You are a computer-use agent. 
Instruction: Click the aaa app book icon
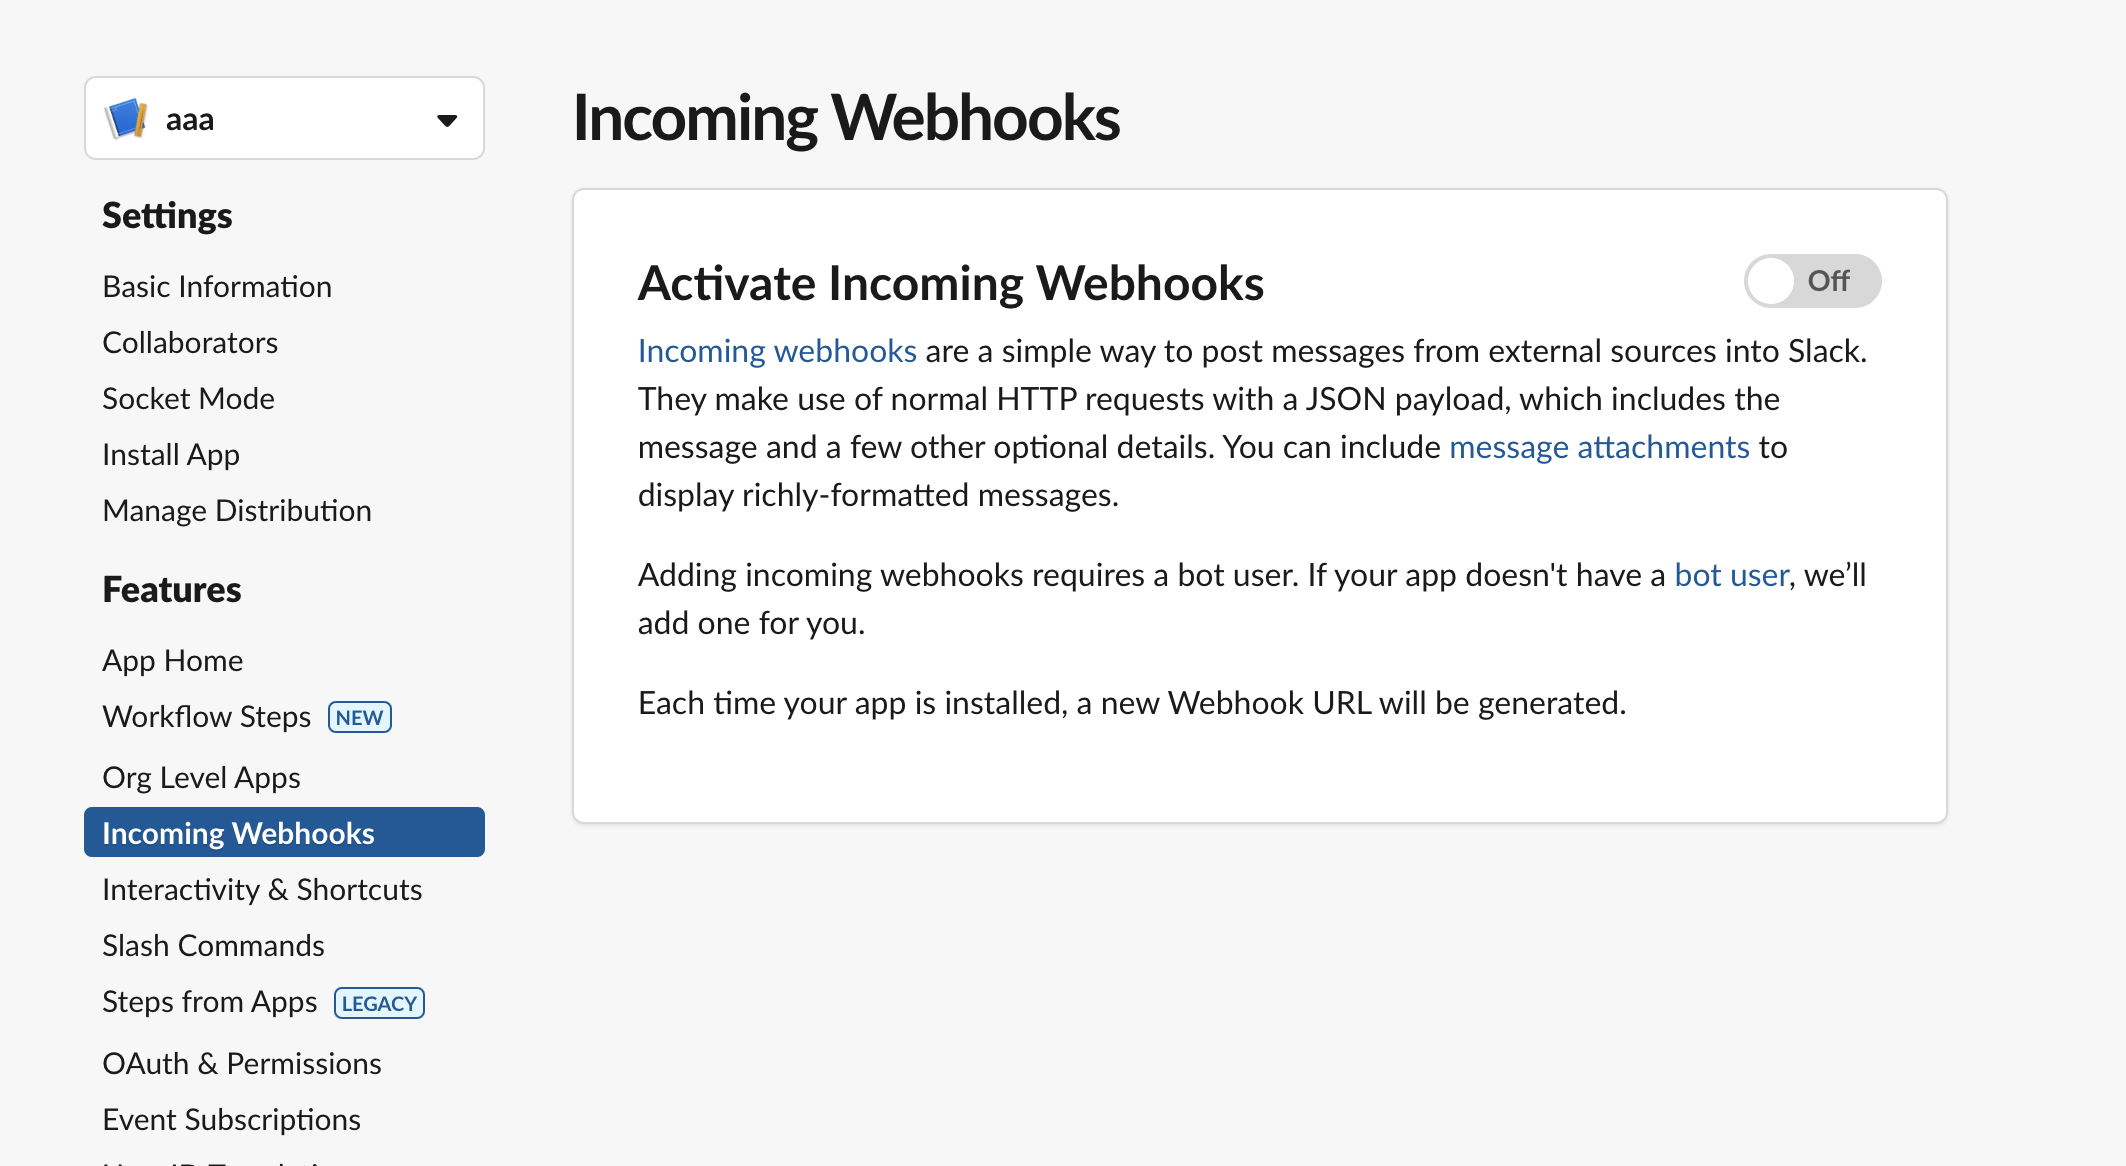[x=127, y=119]
